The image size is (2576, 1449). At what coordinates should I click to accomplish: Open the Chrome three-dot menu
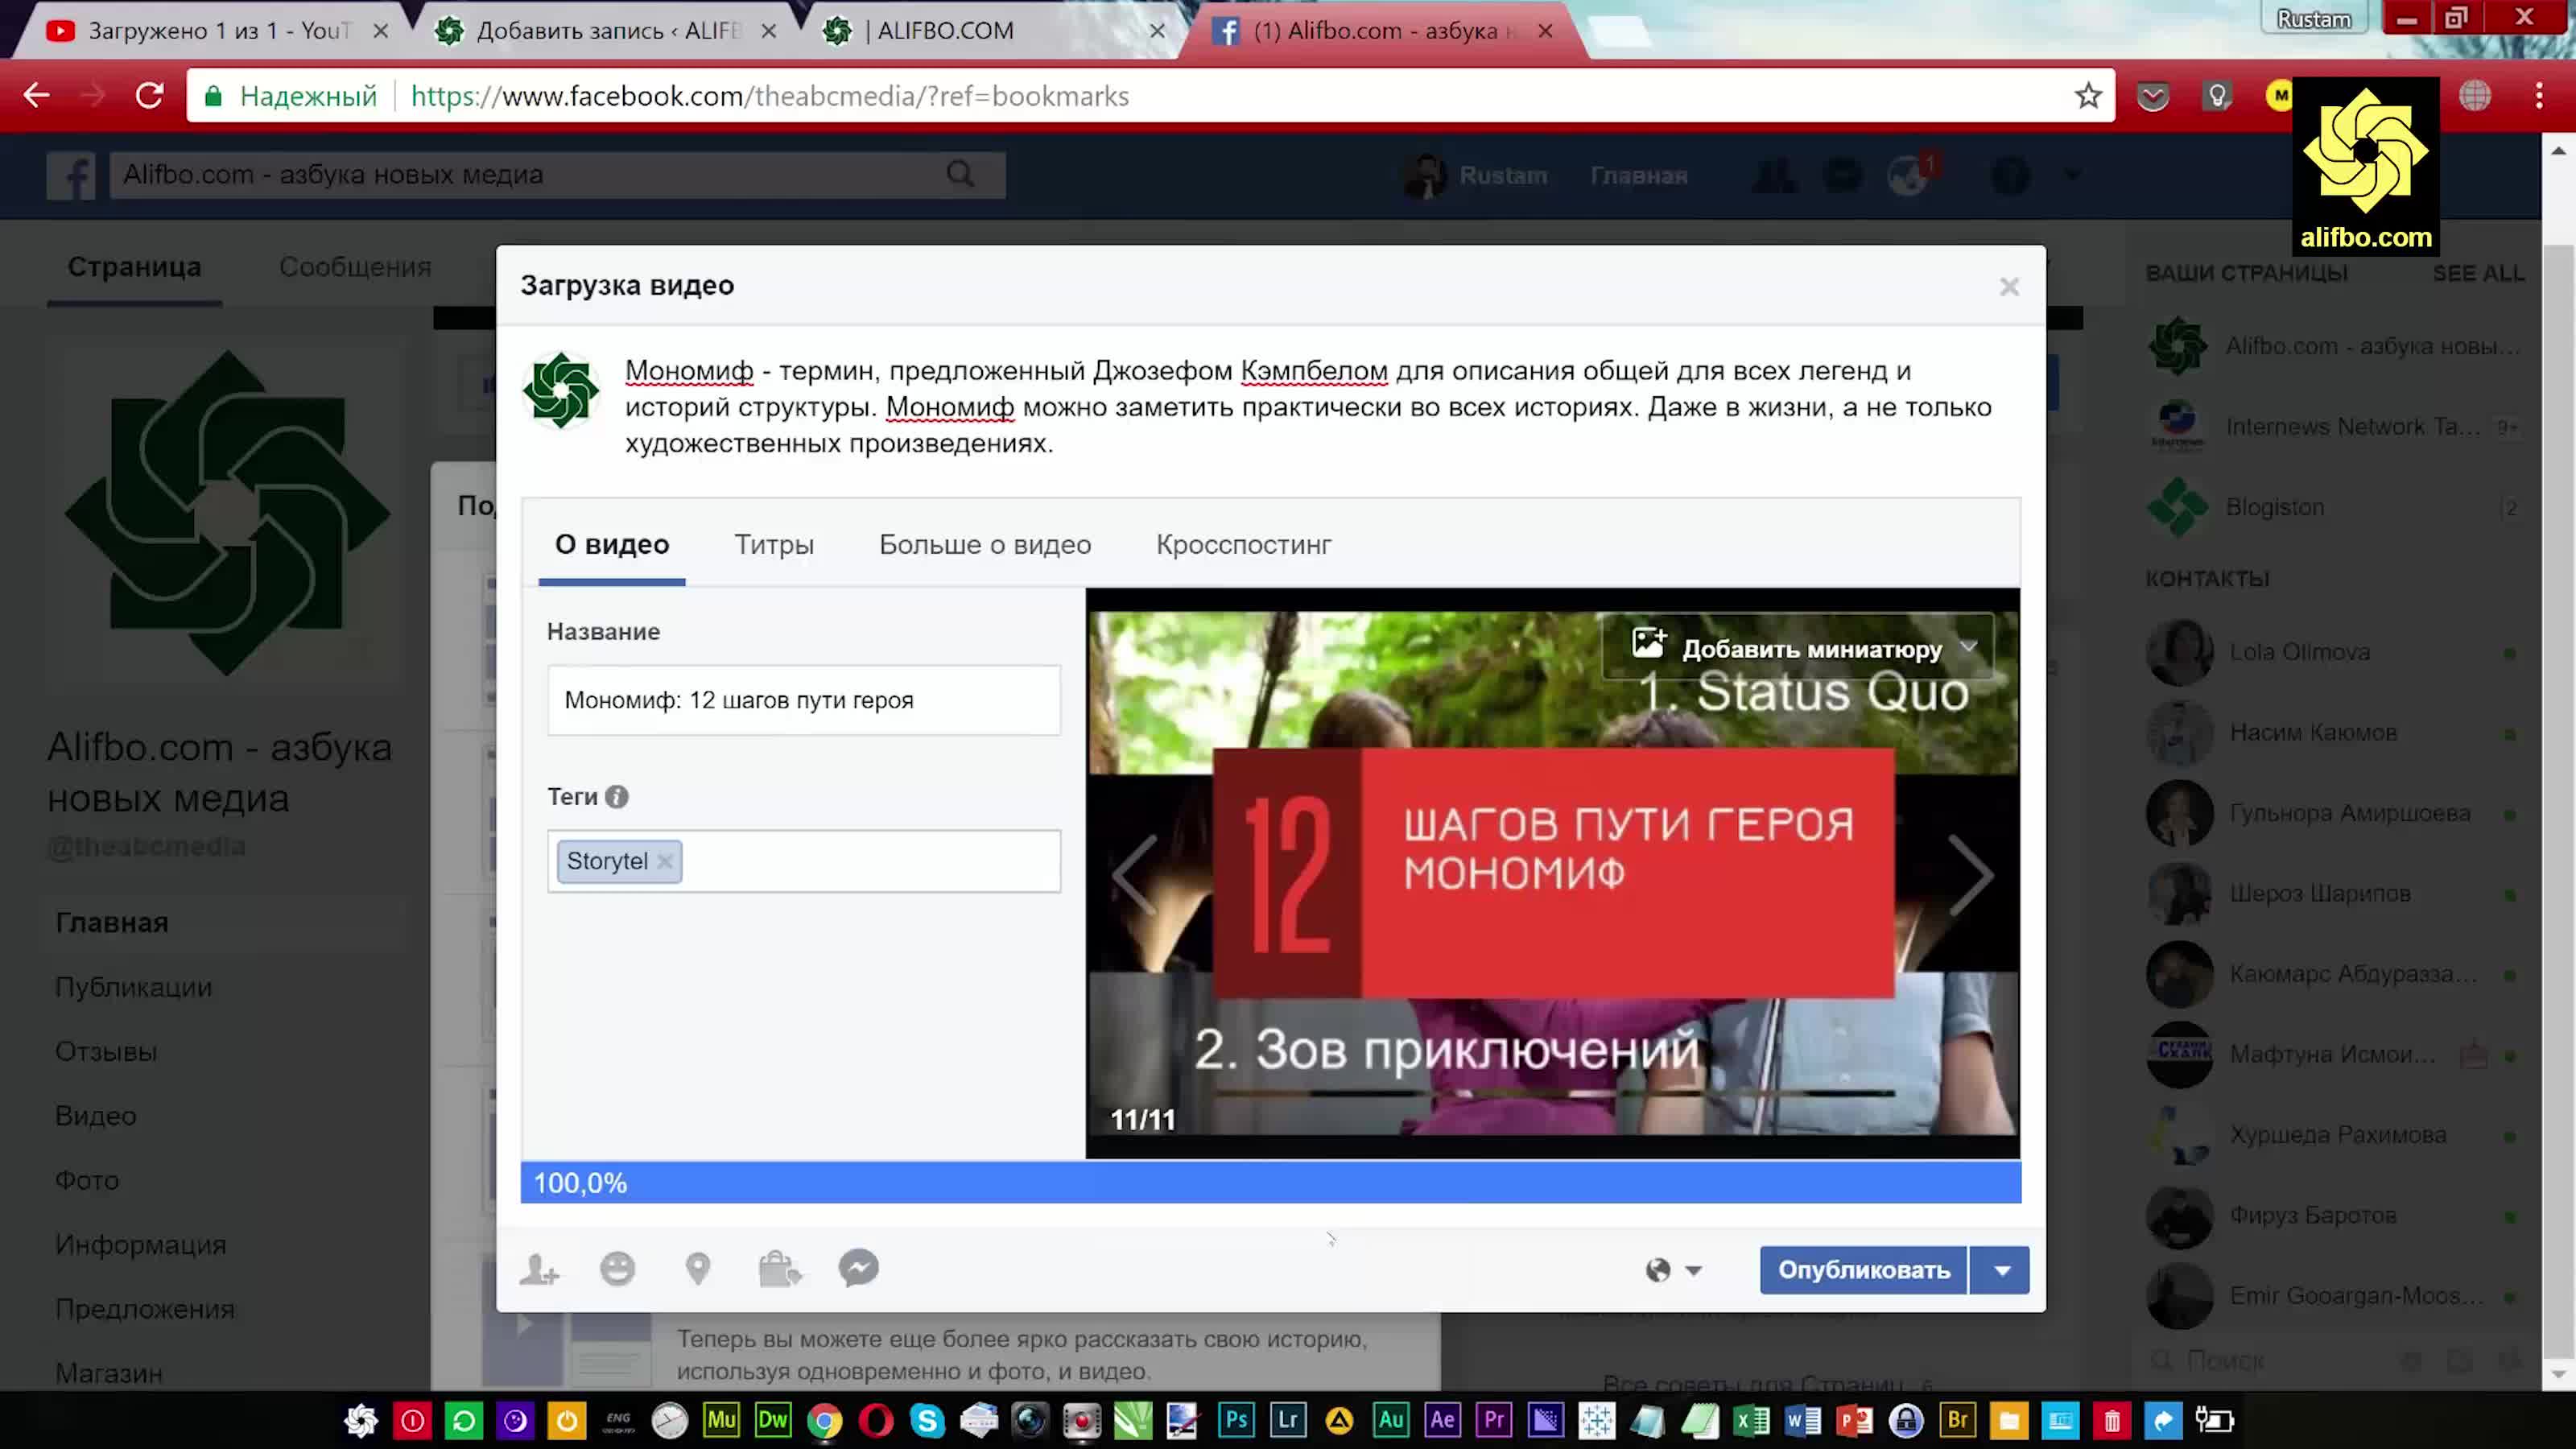2538,96
